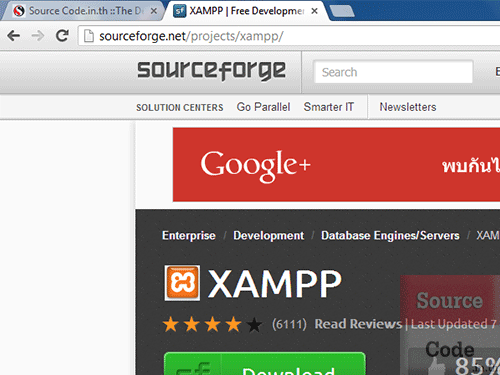The image size is (500, 375).
Task: Click the orange XAMPP project logo
Action: click(182, 283)
